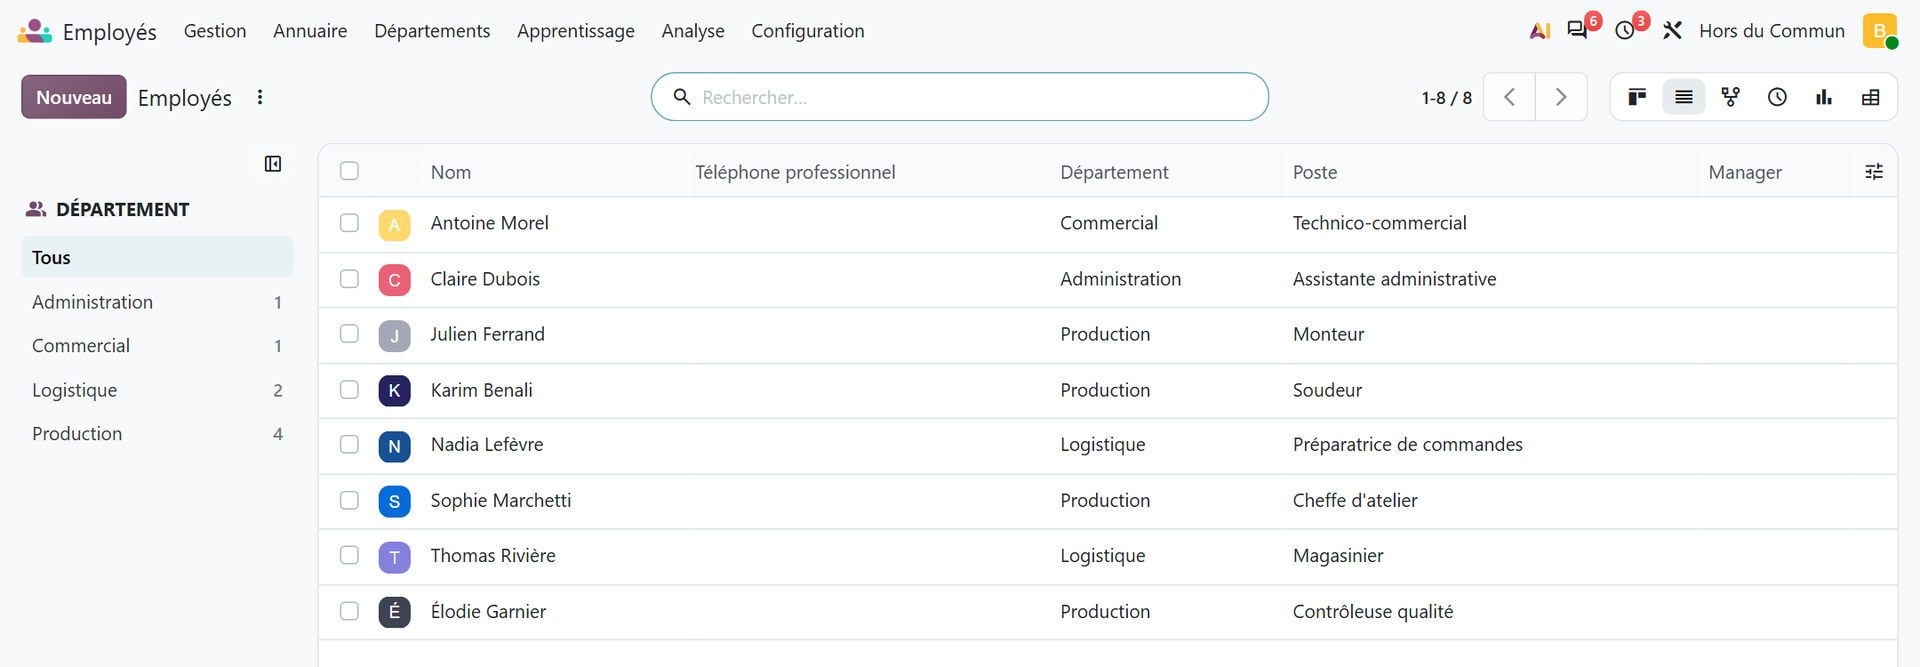The width and height of the screenshot is (1920, 667).
Task: Open the AI assistant icon
Action: pyautogui.click(x=1540, y=31)
